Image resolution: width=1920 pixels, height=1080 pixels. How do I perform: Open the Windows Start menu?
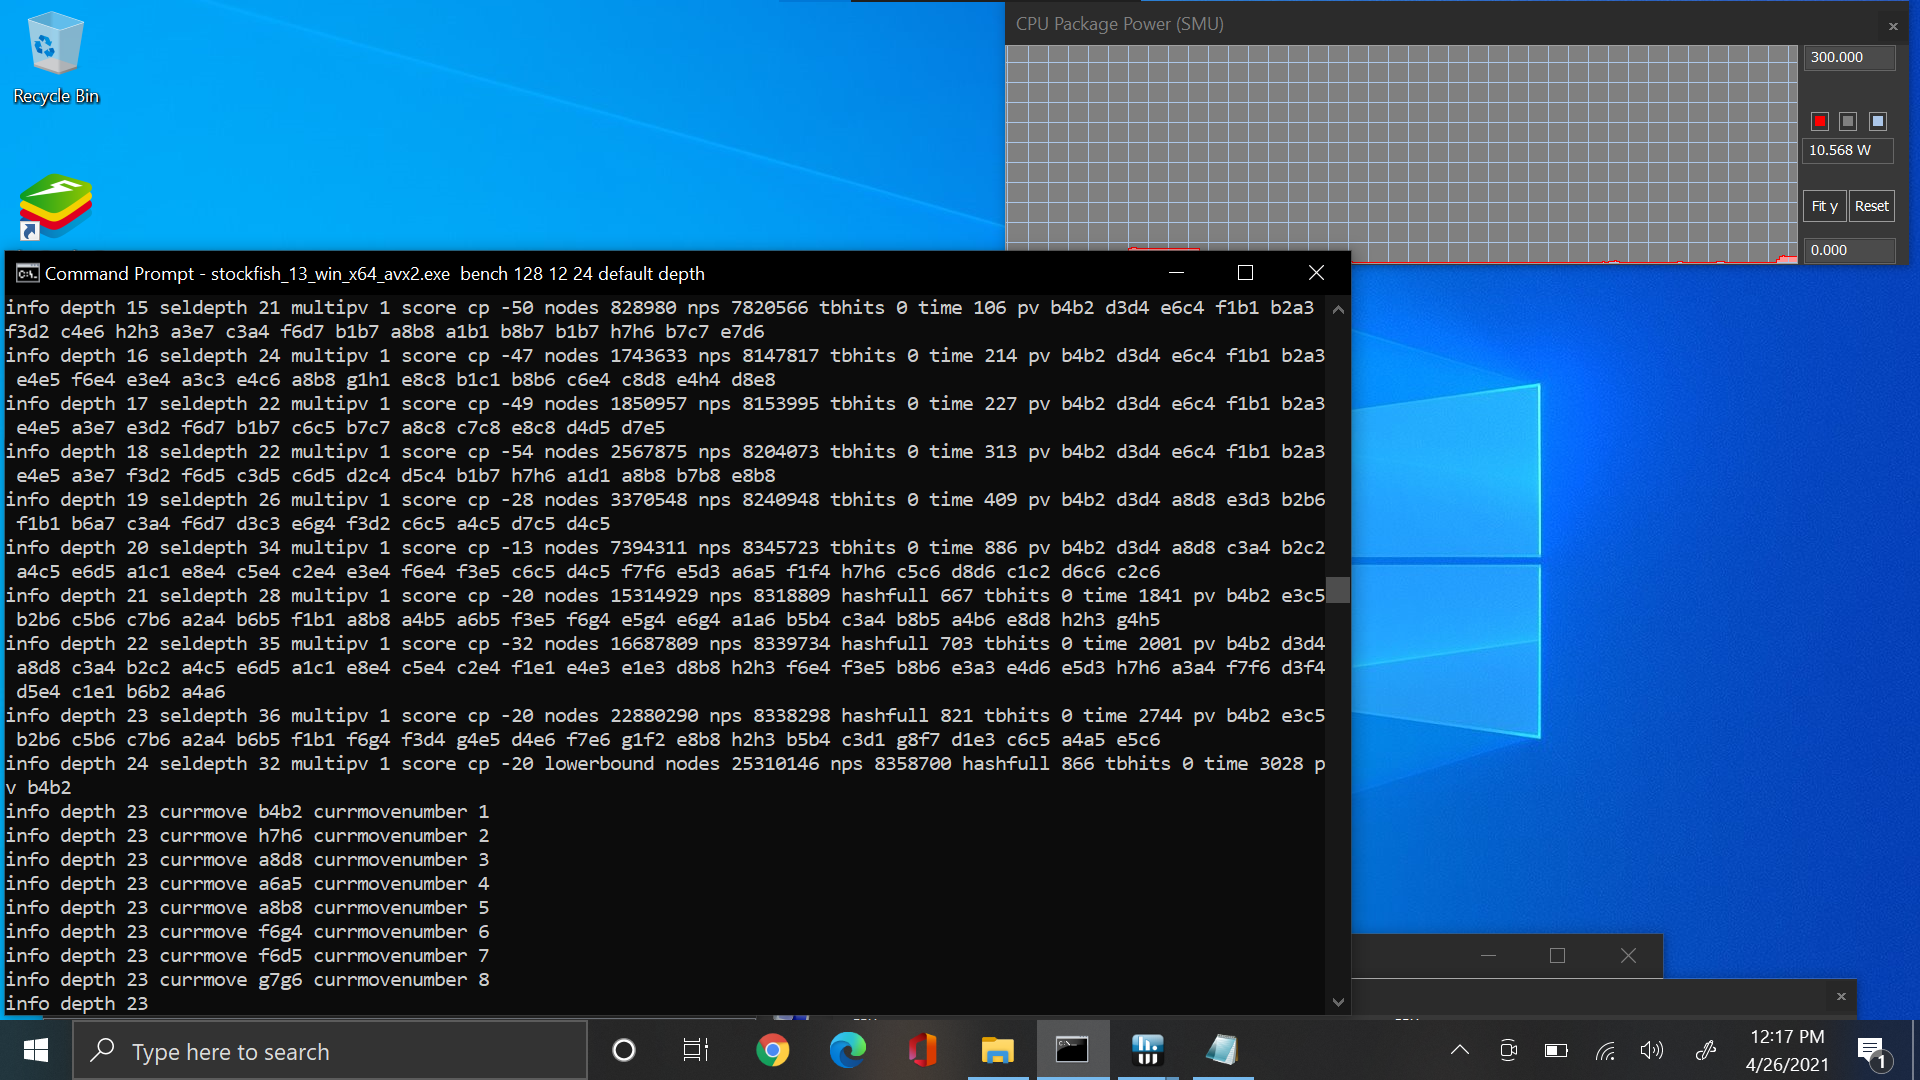point(36,1050)
